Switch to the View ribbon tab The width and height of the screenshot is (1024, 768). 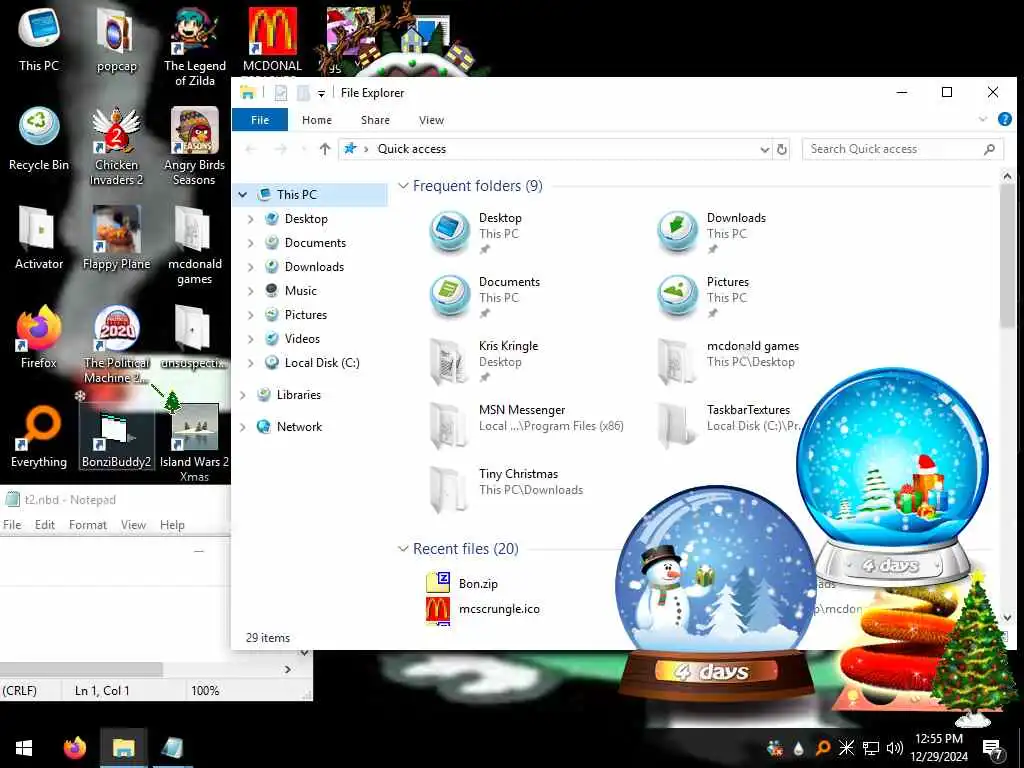[x=431, y=120]
